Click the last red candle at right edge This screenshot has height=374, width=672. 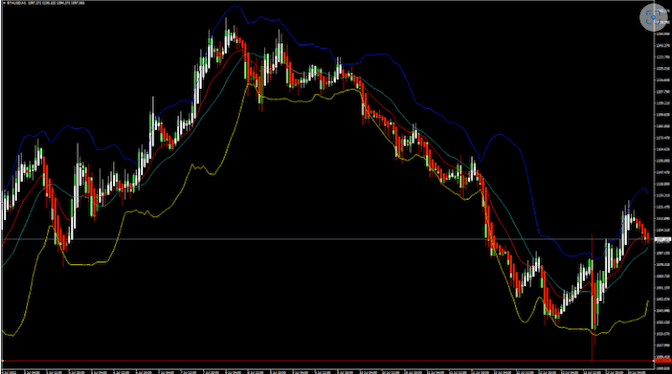pyautogui.click(x=647, y=237)
